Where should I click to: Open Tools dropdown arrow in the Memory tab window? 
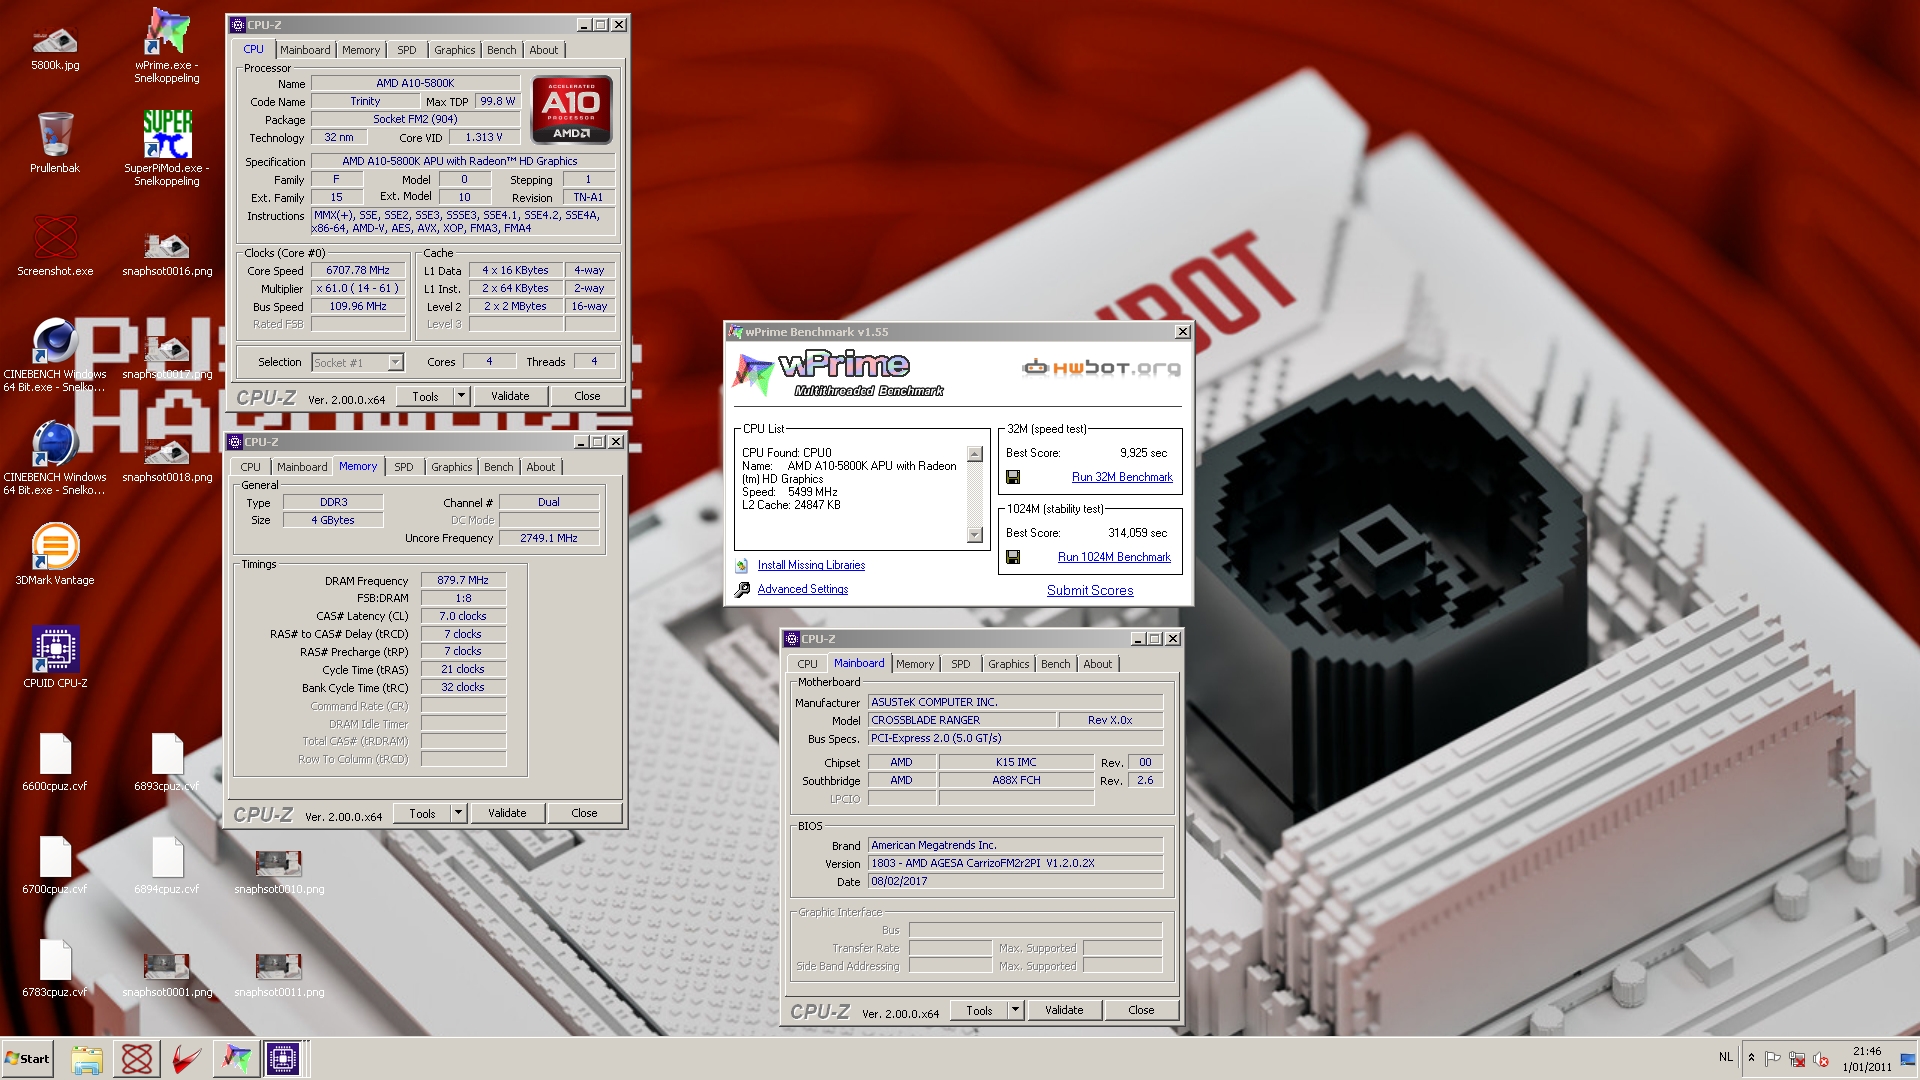pos(458,813)
